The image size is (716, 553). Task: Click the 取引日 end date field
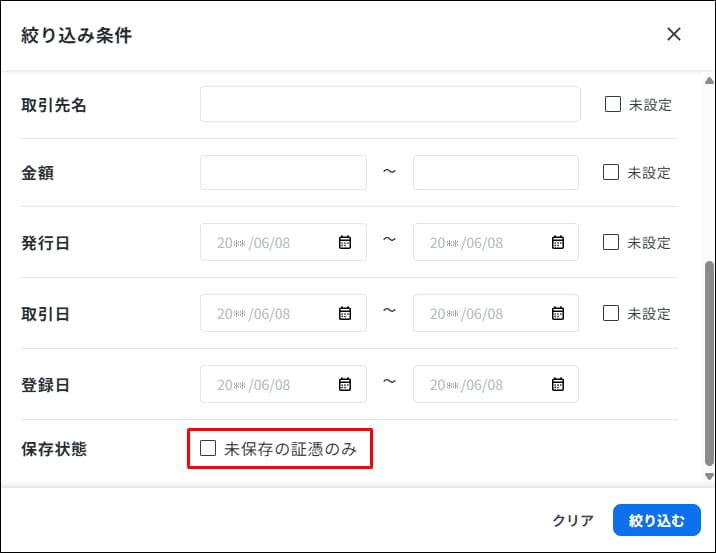496,313
